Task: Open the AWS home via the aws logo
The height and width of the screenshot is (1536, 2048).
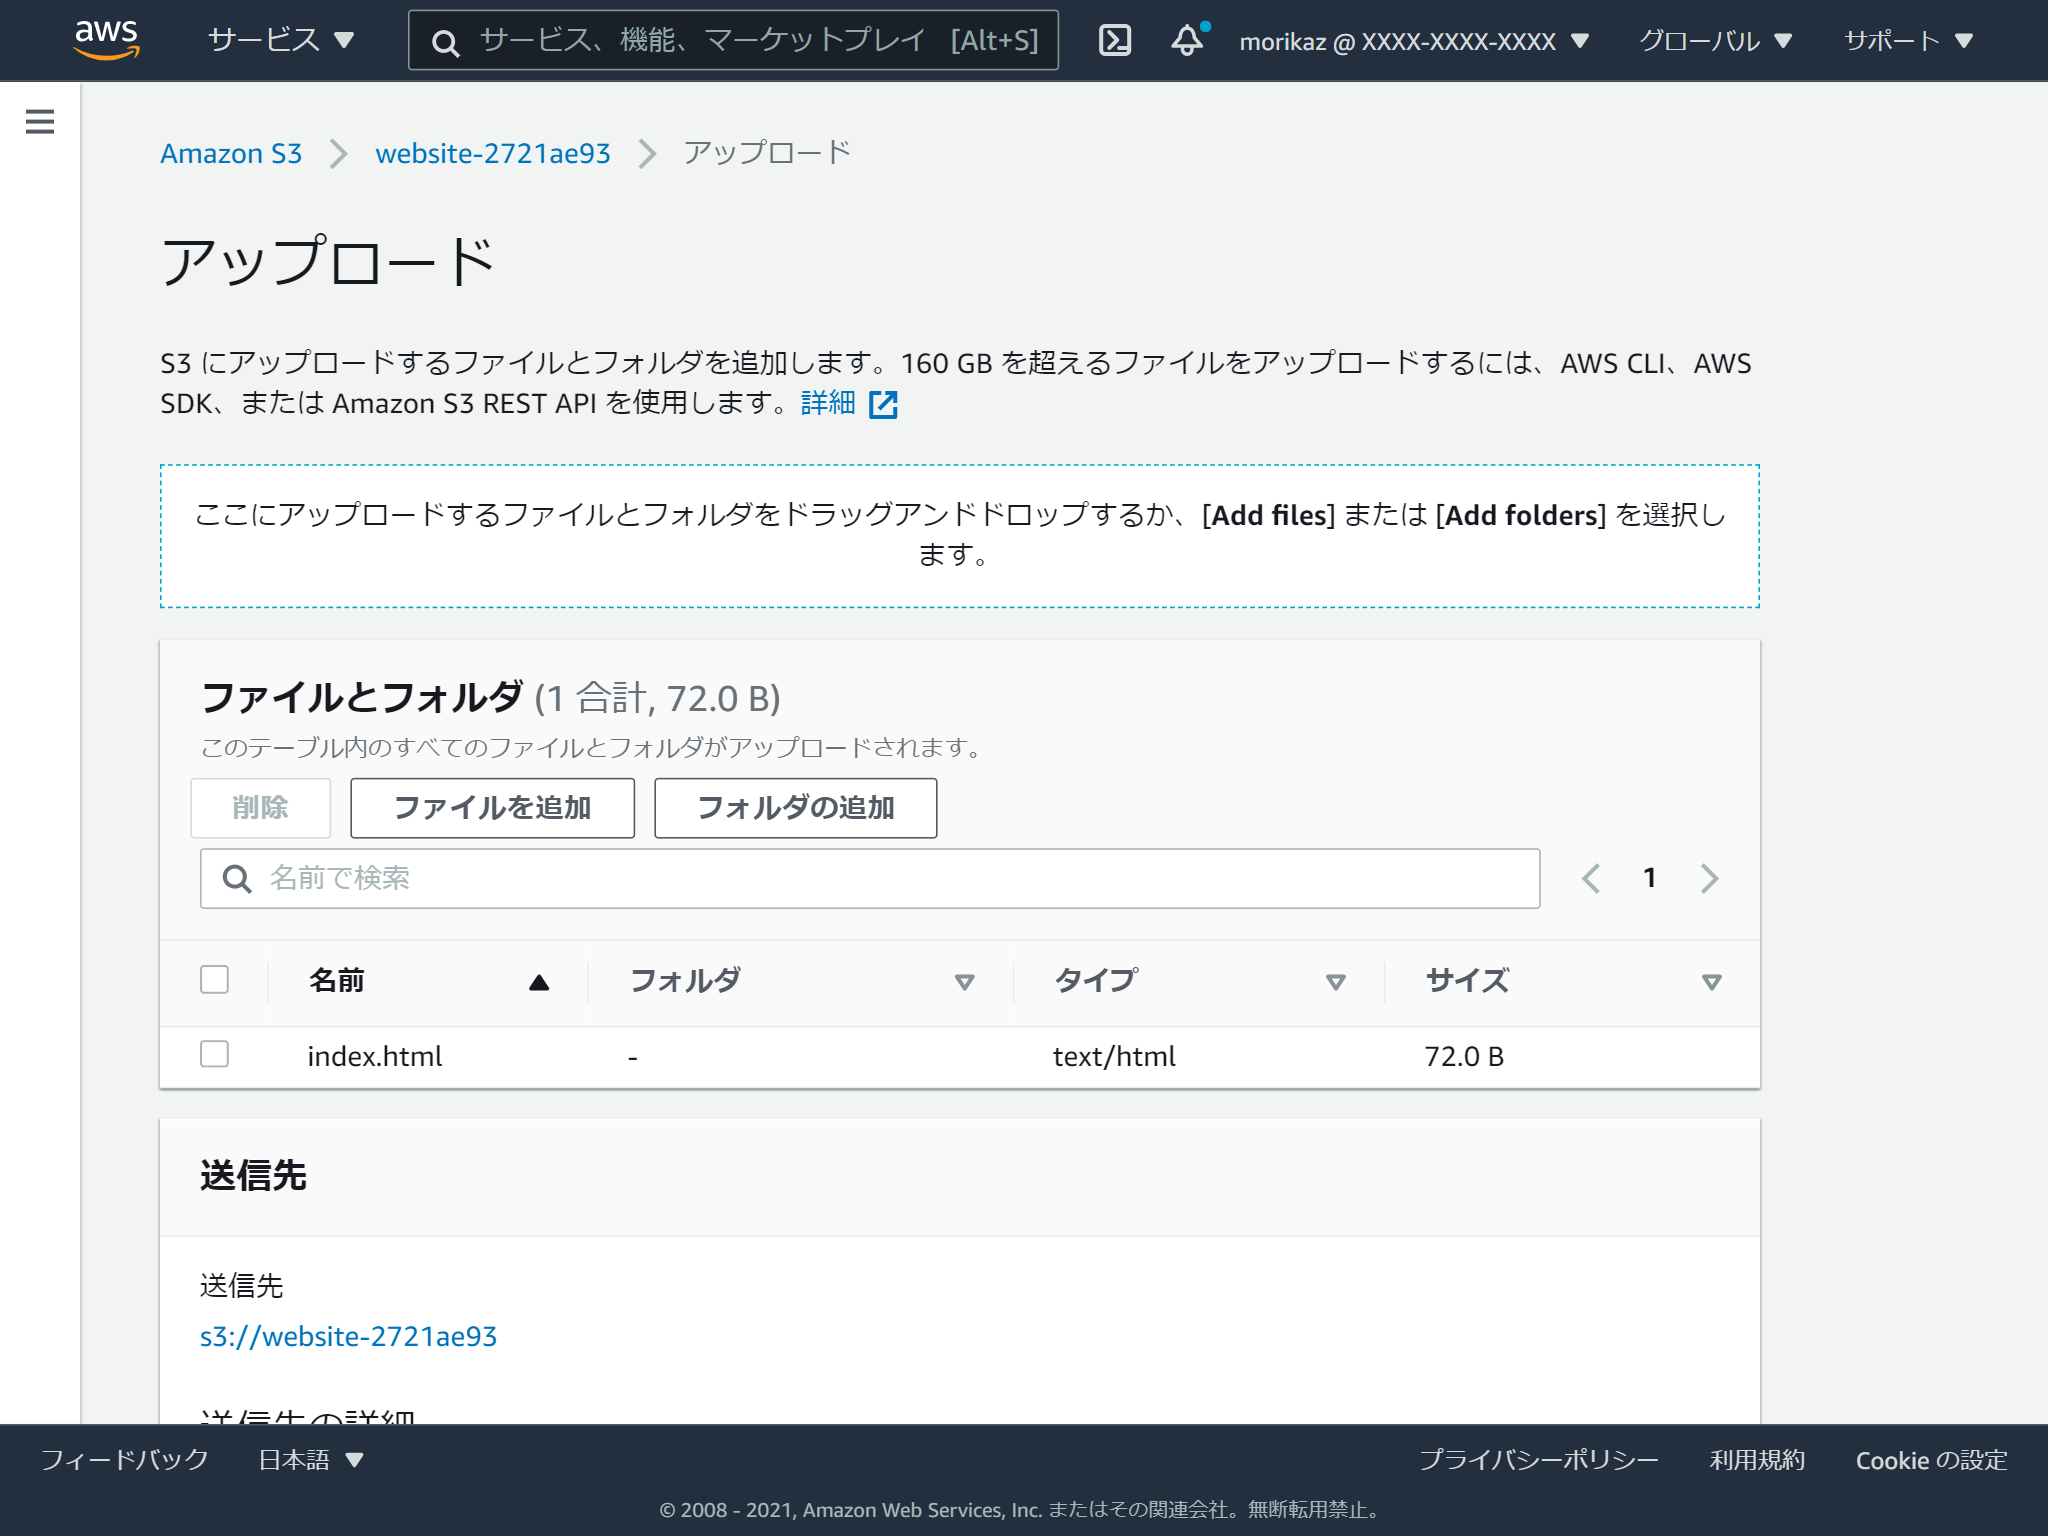Action: tap(107, 38)
